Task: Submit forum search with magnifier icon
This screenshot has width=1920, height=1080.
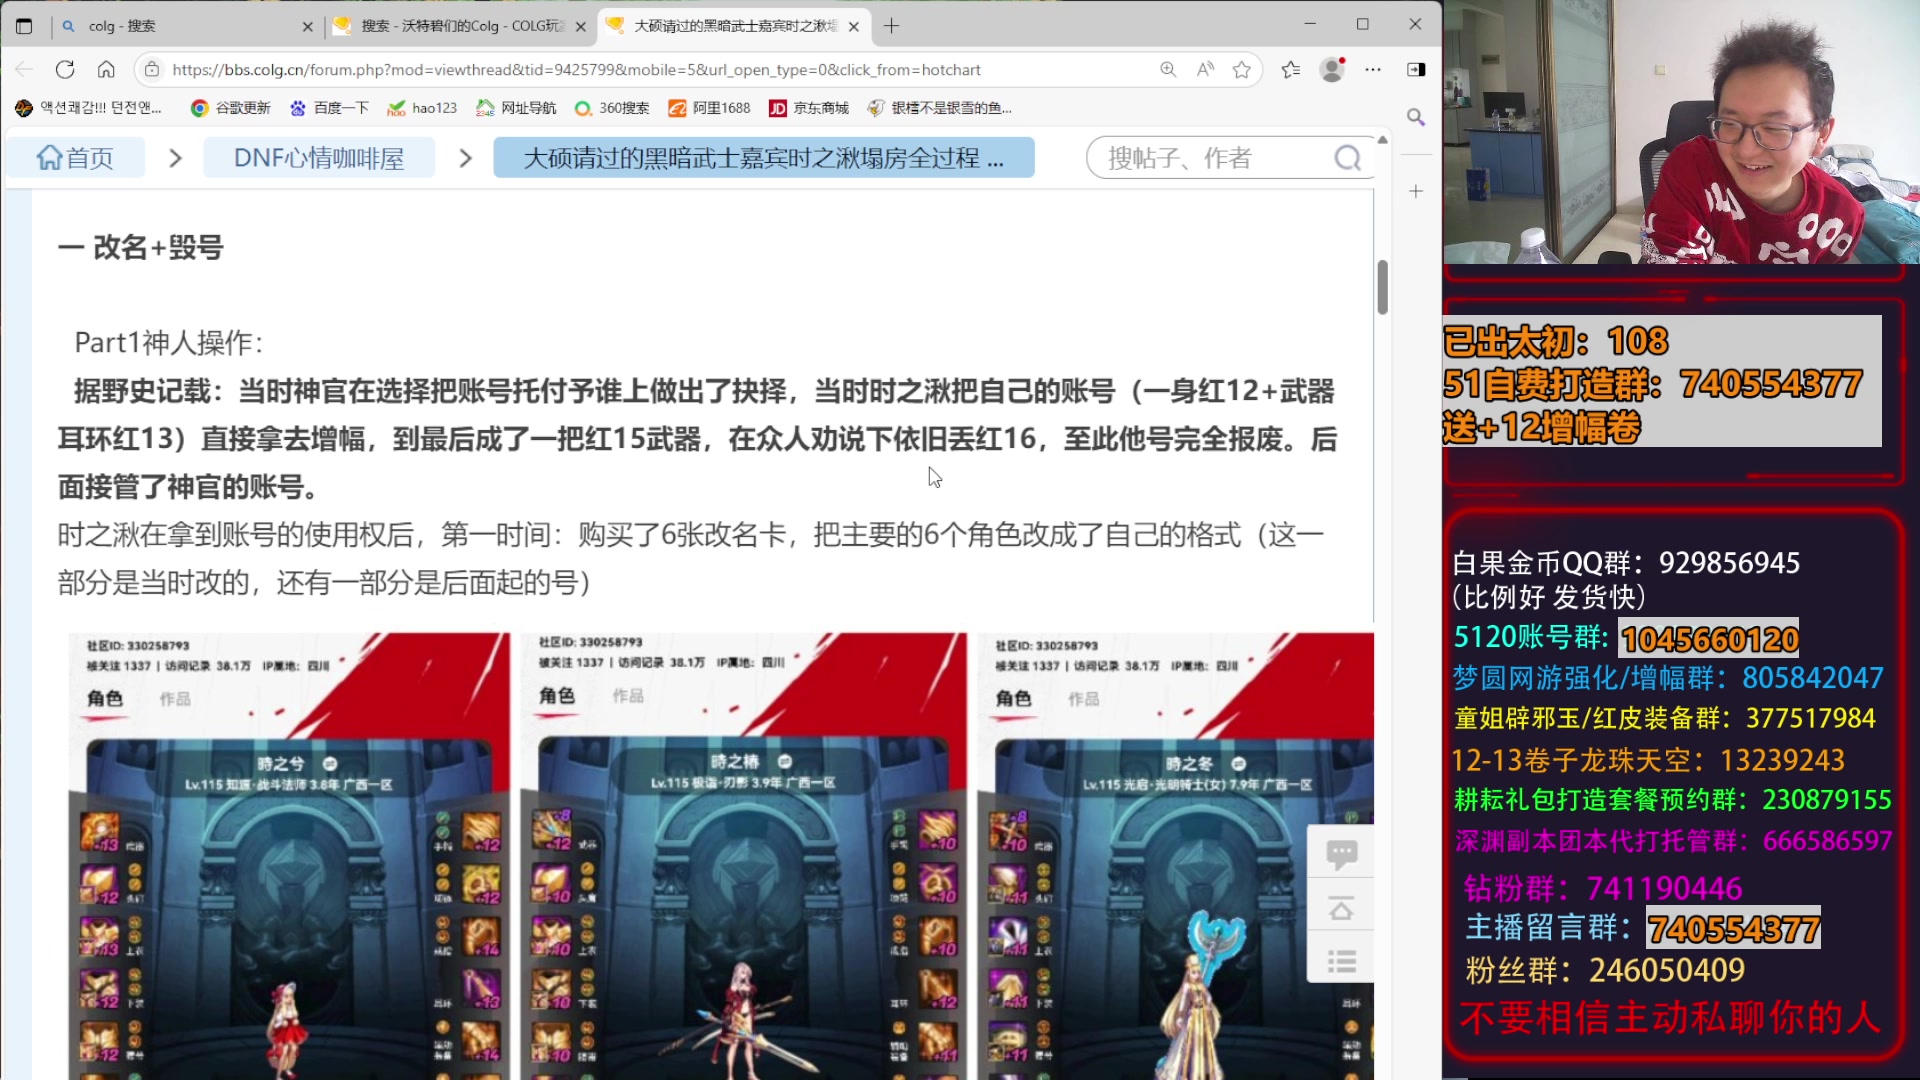Action: tap(1348, 158)
